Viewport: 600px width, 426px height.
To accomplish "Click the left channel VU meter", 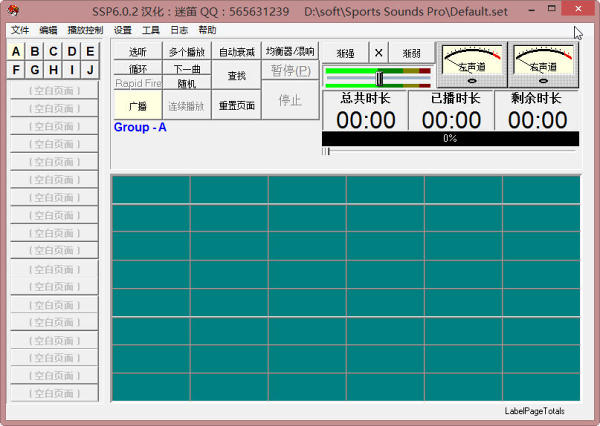I will (x=470, y=64).
